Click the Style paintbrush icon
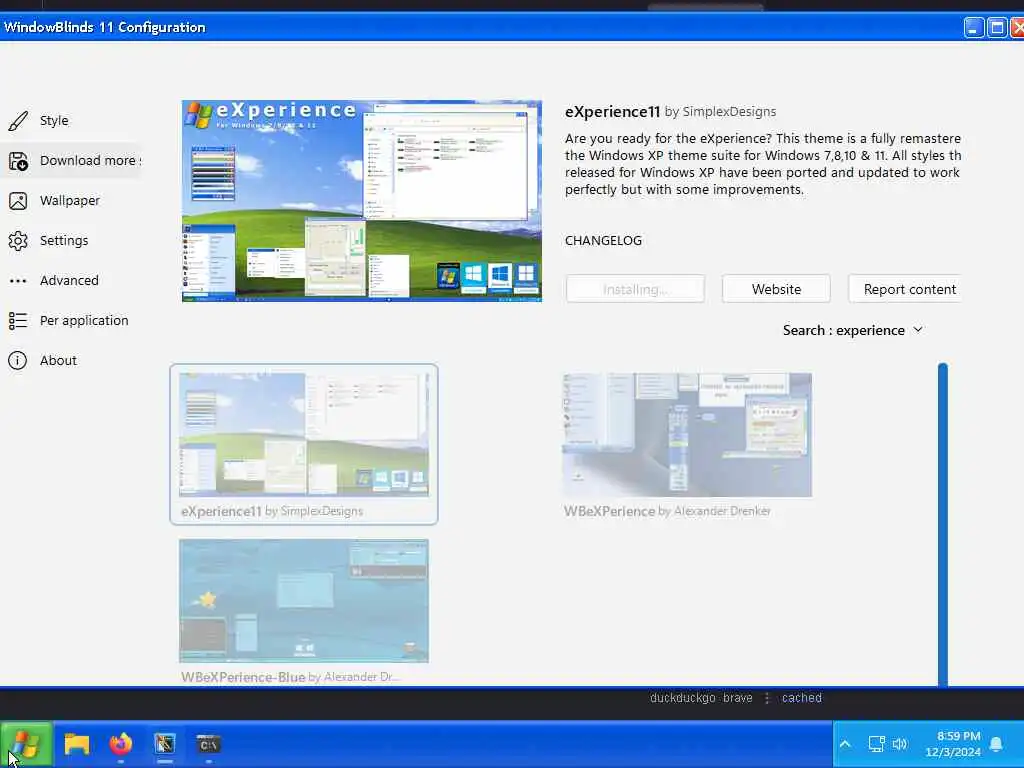1024x768 pixels. click(18, 121)
